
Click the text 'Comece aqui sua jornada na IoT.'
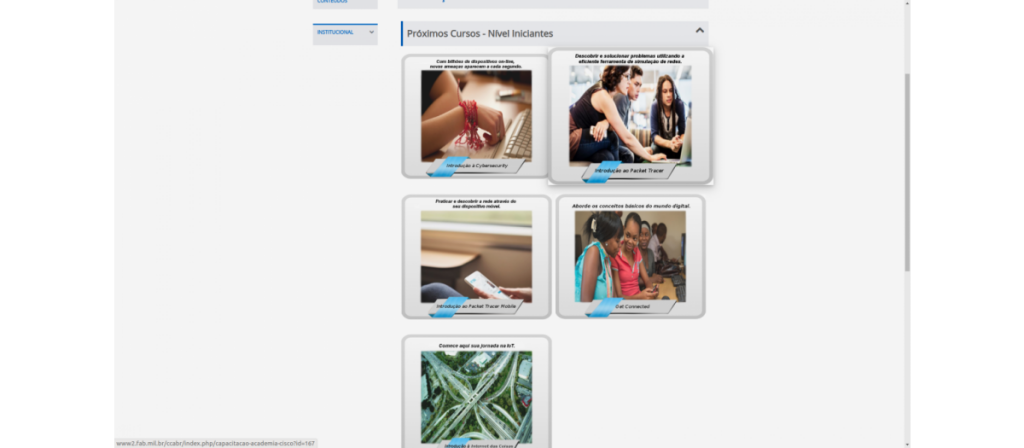pos(477,346)
